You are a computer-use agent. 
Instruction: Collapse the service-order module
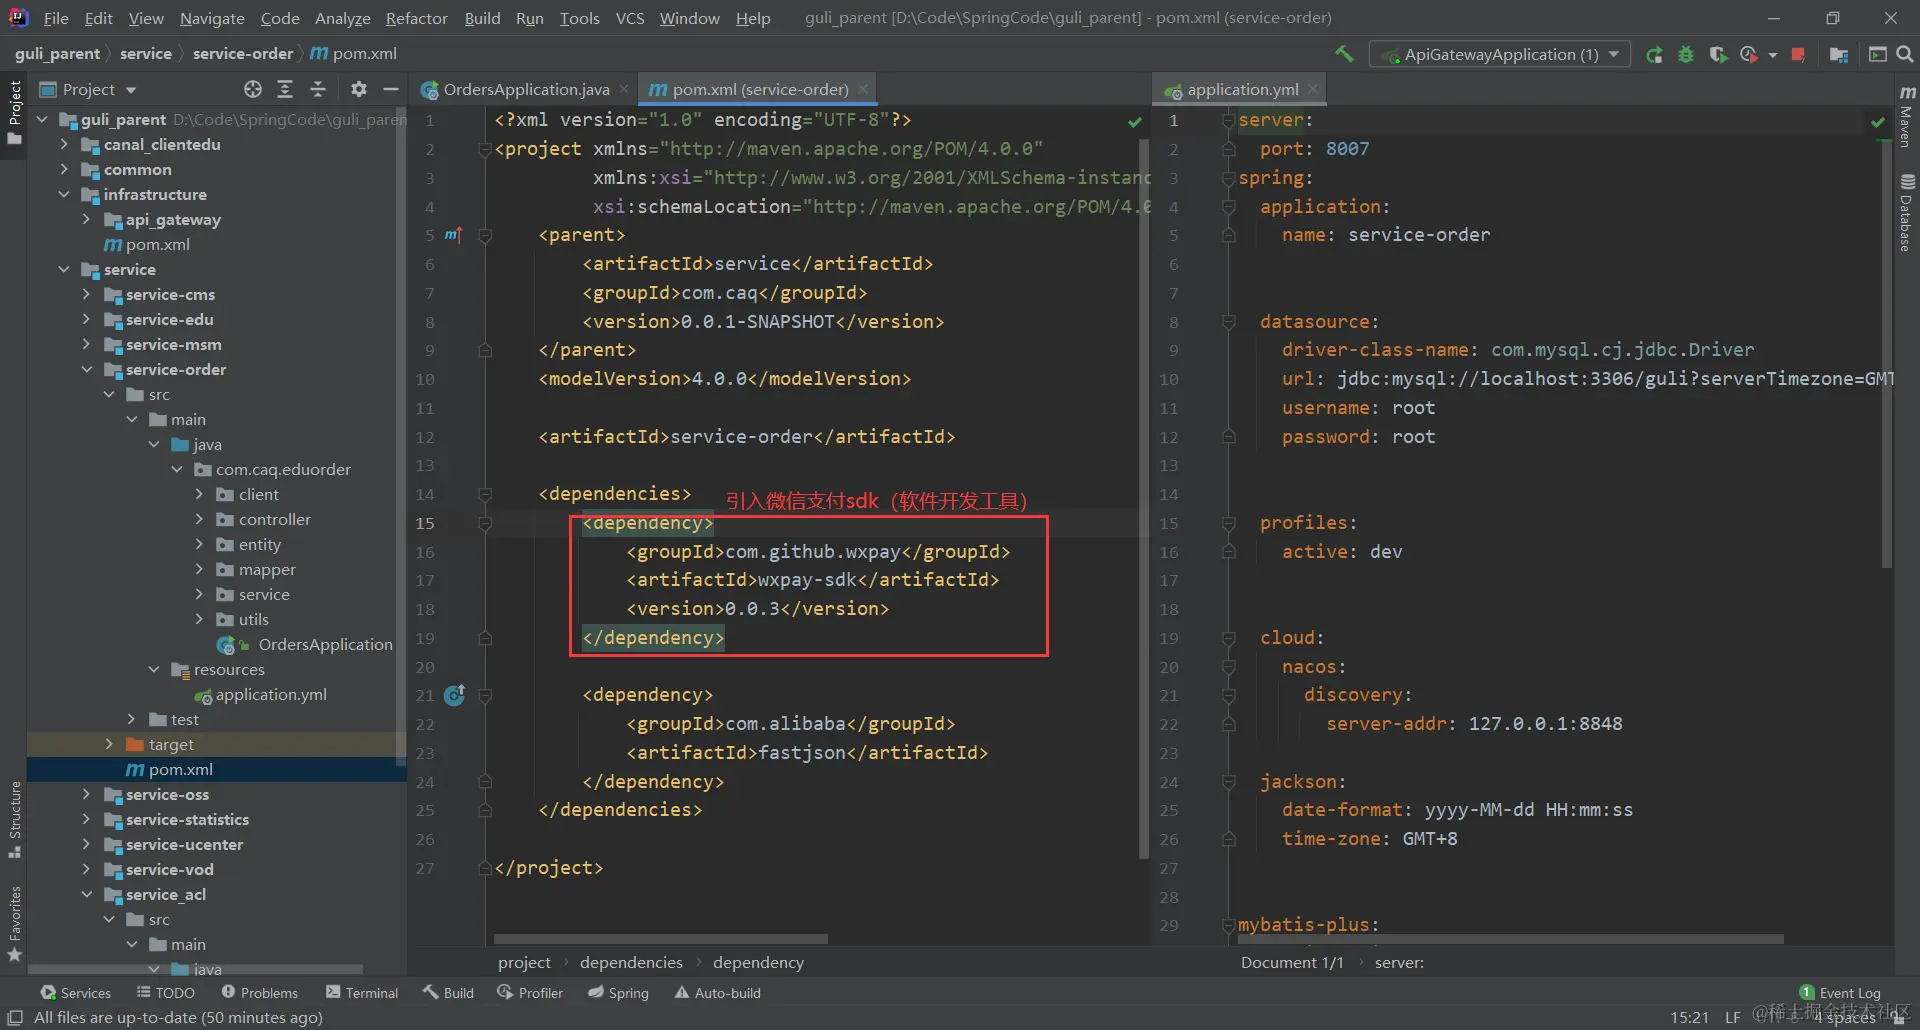click(x=86, y=369)
